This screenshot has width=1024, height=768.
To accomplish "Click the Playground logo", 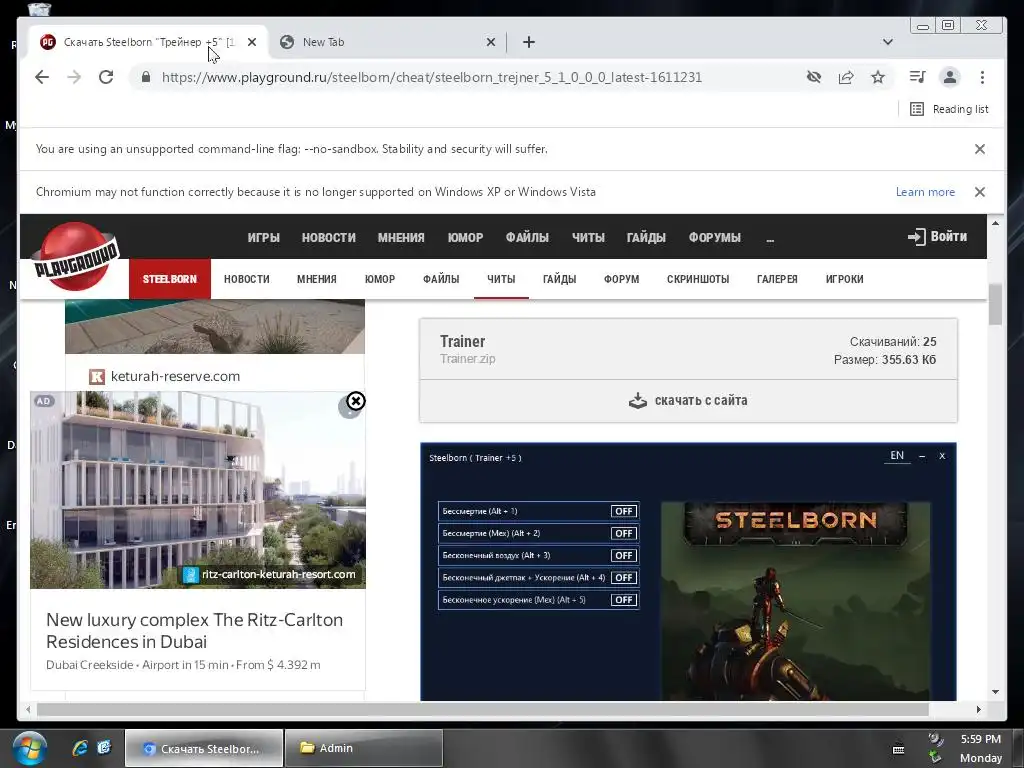I will pyautogui.click(x=76, y=256).
